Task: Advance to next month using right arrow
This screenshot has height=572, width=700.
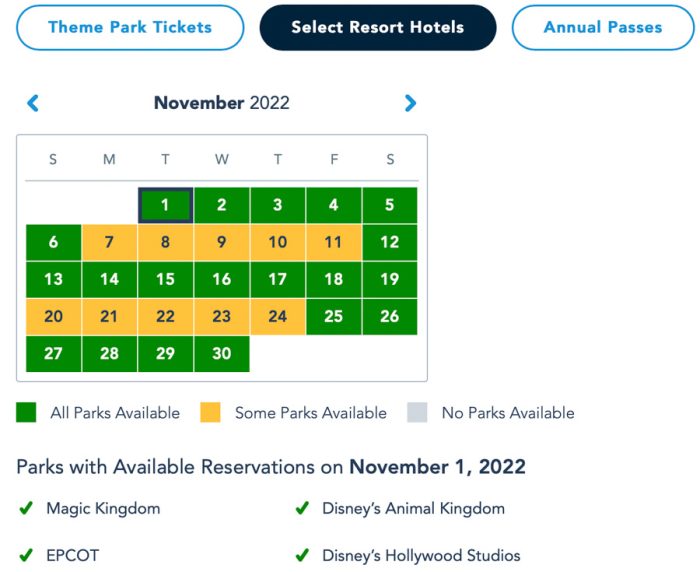Action: [x=410, y=103]
